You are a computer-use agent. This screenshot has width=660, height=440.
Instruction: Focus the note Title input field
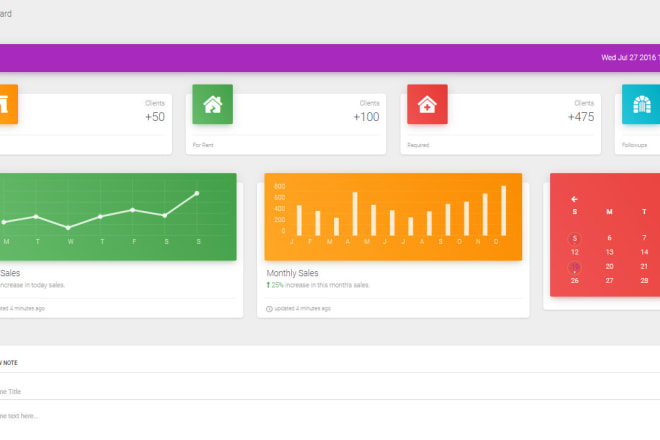point(330,392)
